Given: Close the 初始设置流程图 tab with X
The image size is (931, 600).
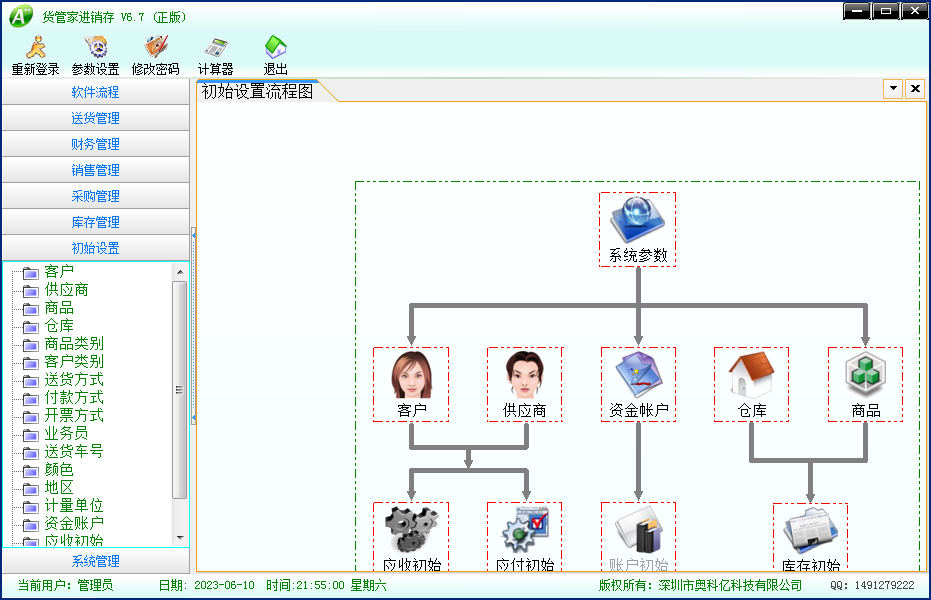Looking at the screenshot, I should click(x=915, y=89).
